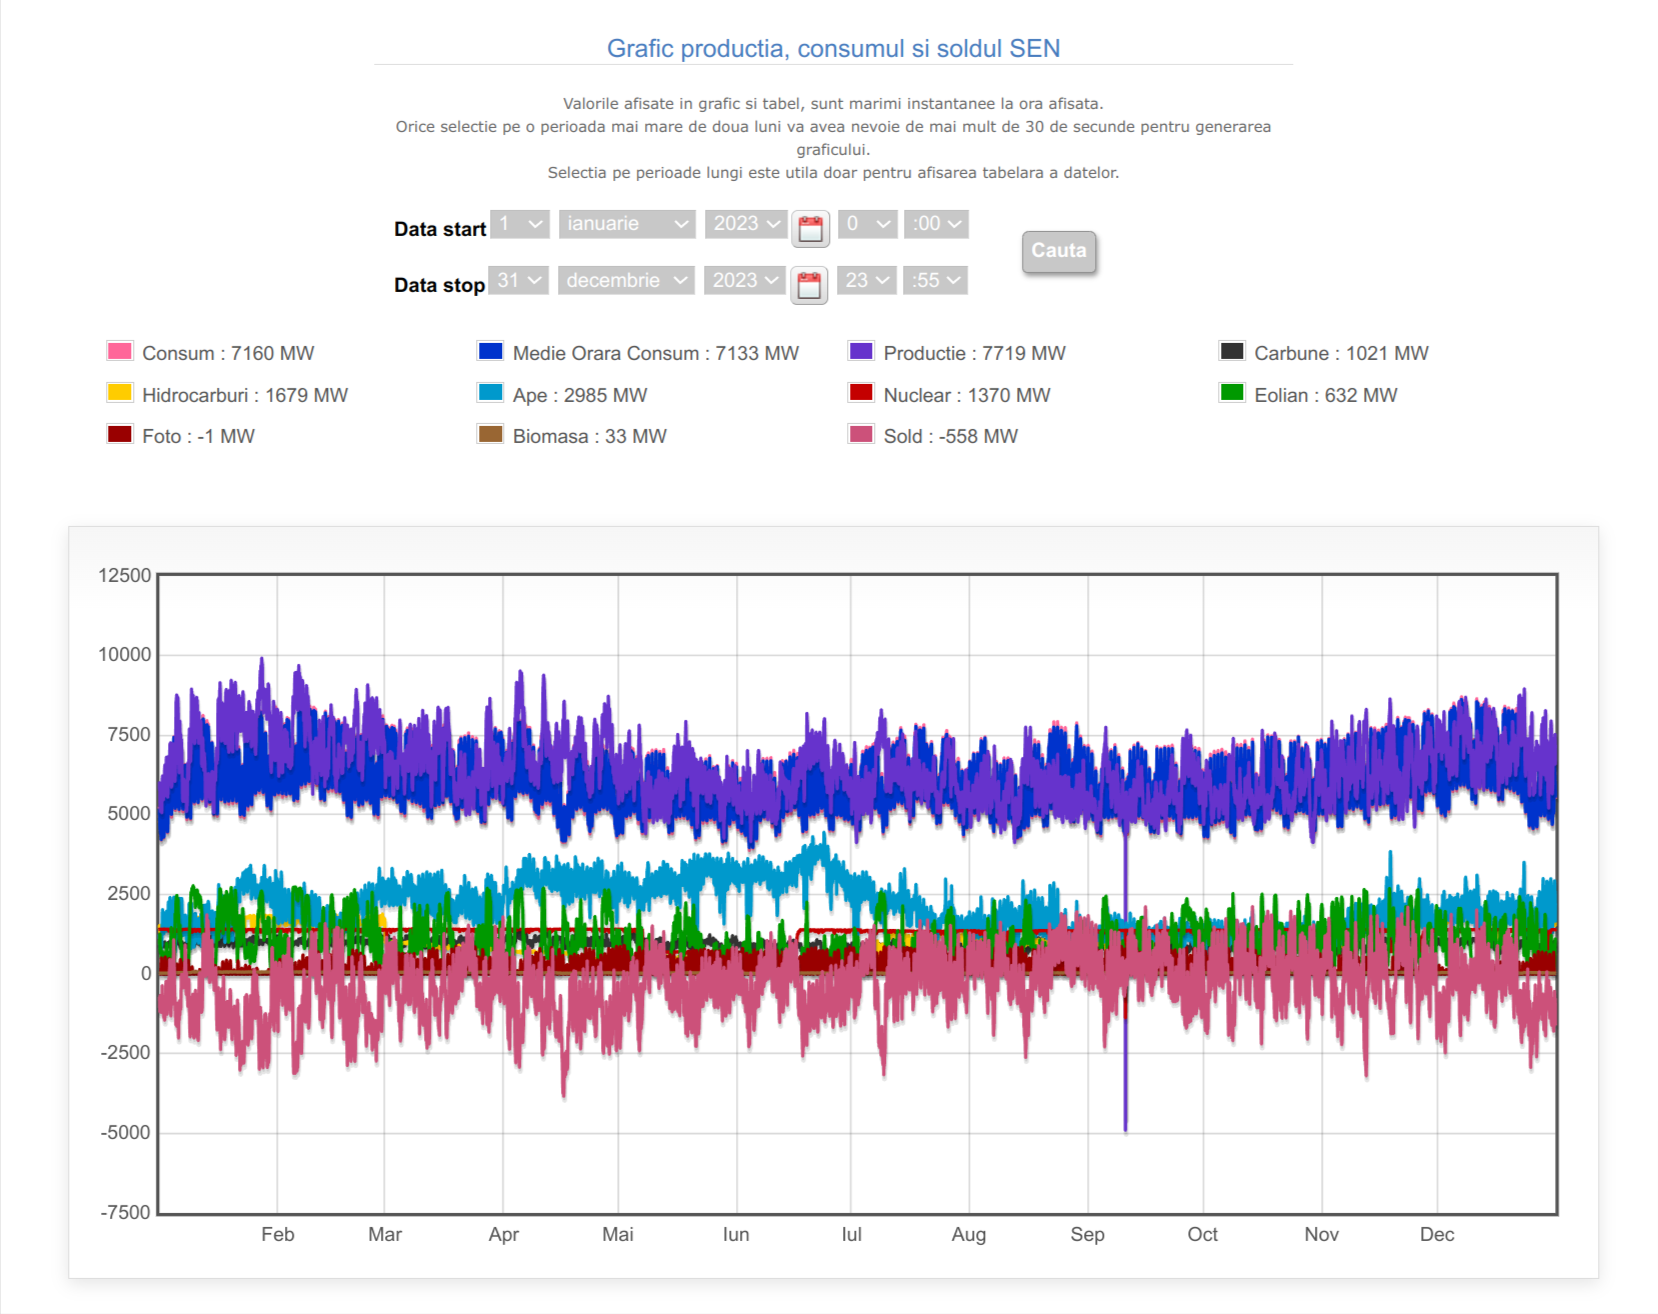Click the green Eolian legend swatch
The image size is (1658, 1314).
point(1232,393)
